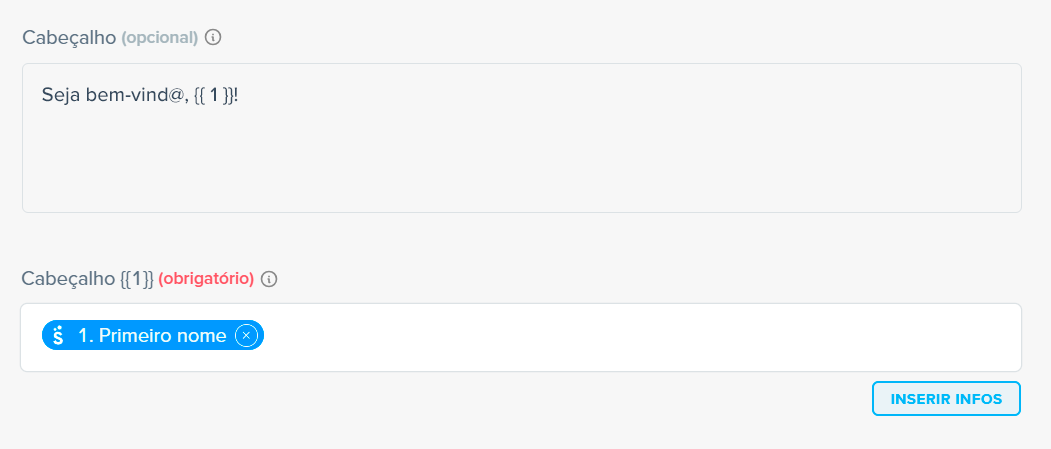Click the icon inside Primeiro nome chip
Image resolution: width=1051 pixels, height=449 pixels.
[x=58, y=335]
